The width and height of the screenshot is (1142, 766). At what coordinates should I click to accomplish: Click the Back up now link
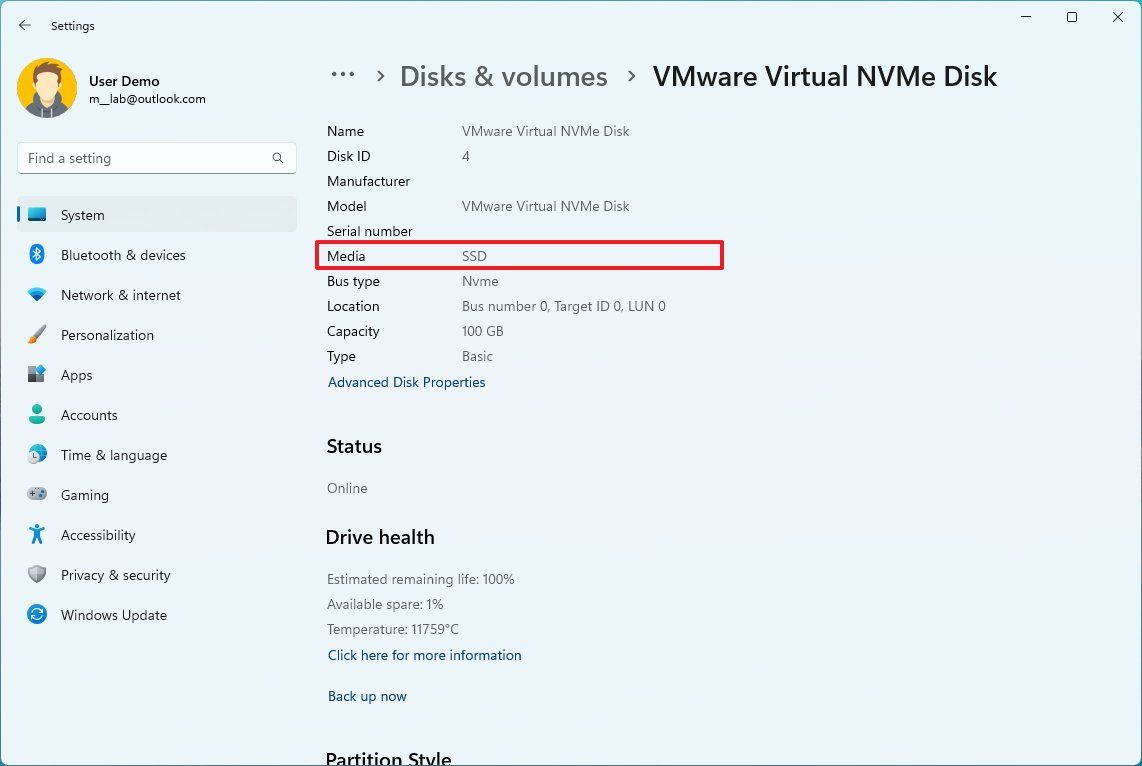pos(367,696)
